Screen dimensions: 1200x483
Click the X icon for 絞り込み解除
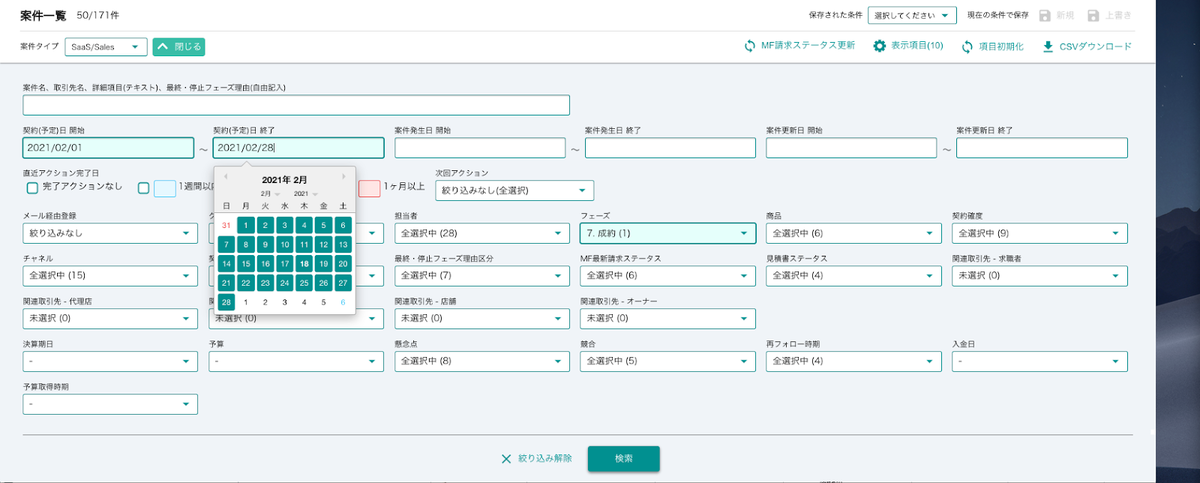pos(506,459)
